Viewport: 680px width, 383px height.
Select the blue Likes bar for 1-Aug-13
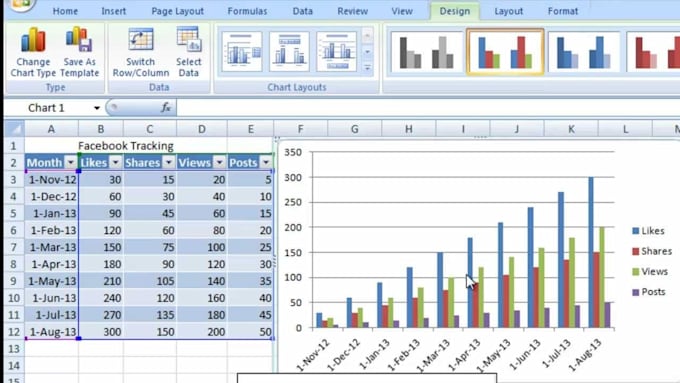[591, 252]
